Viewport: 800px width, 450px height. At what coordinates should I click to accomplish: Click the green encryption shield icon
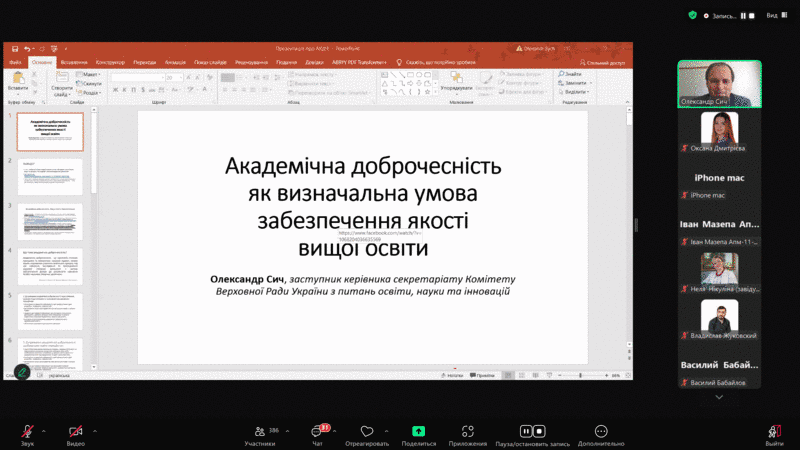tap(692, 15)
